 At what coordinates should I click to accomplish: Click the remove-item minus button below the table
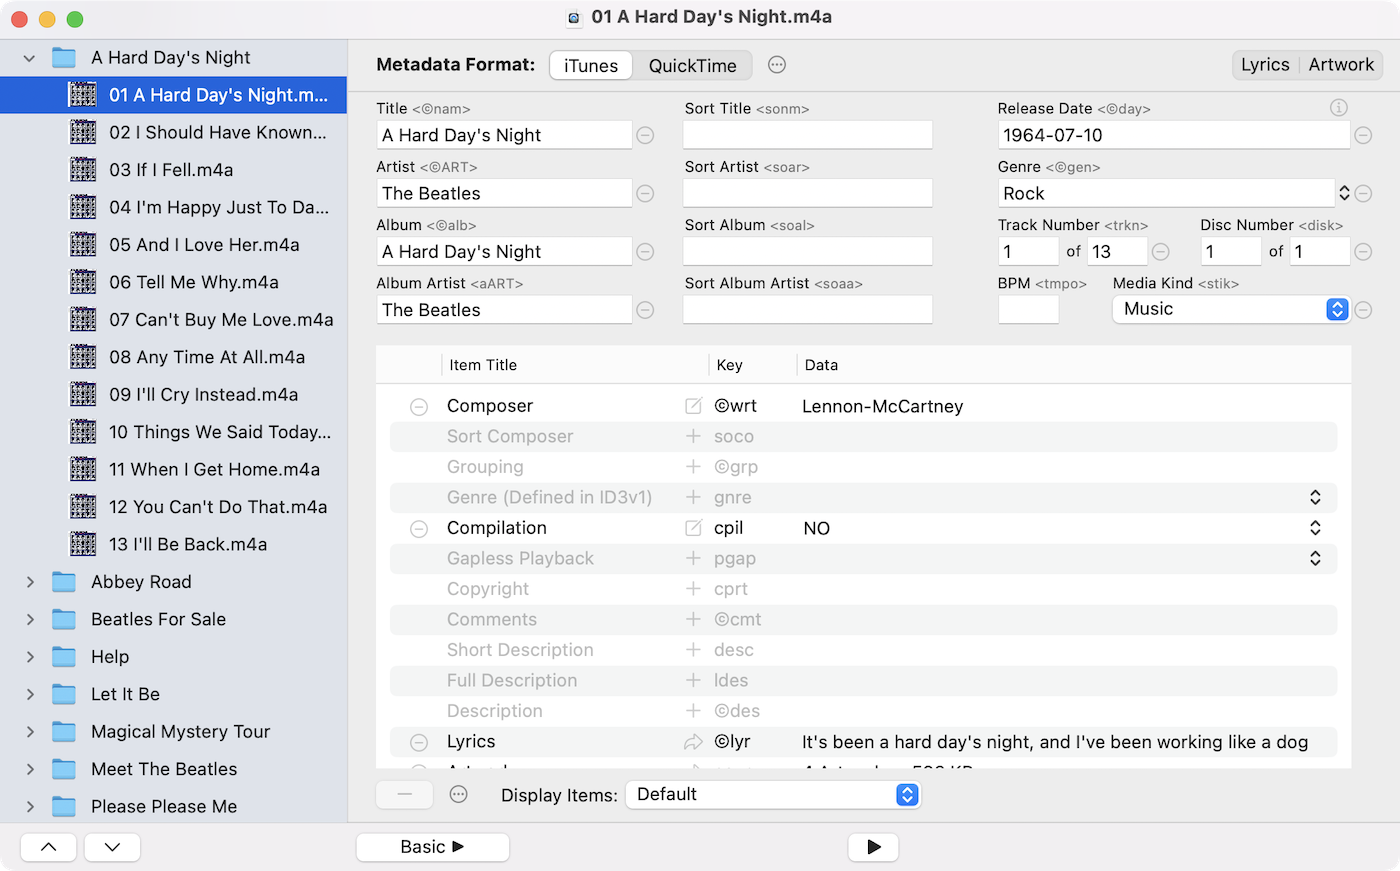pyautogui.click(x=404, y=795)
